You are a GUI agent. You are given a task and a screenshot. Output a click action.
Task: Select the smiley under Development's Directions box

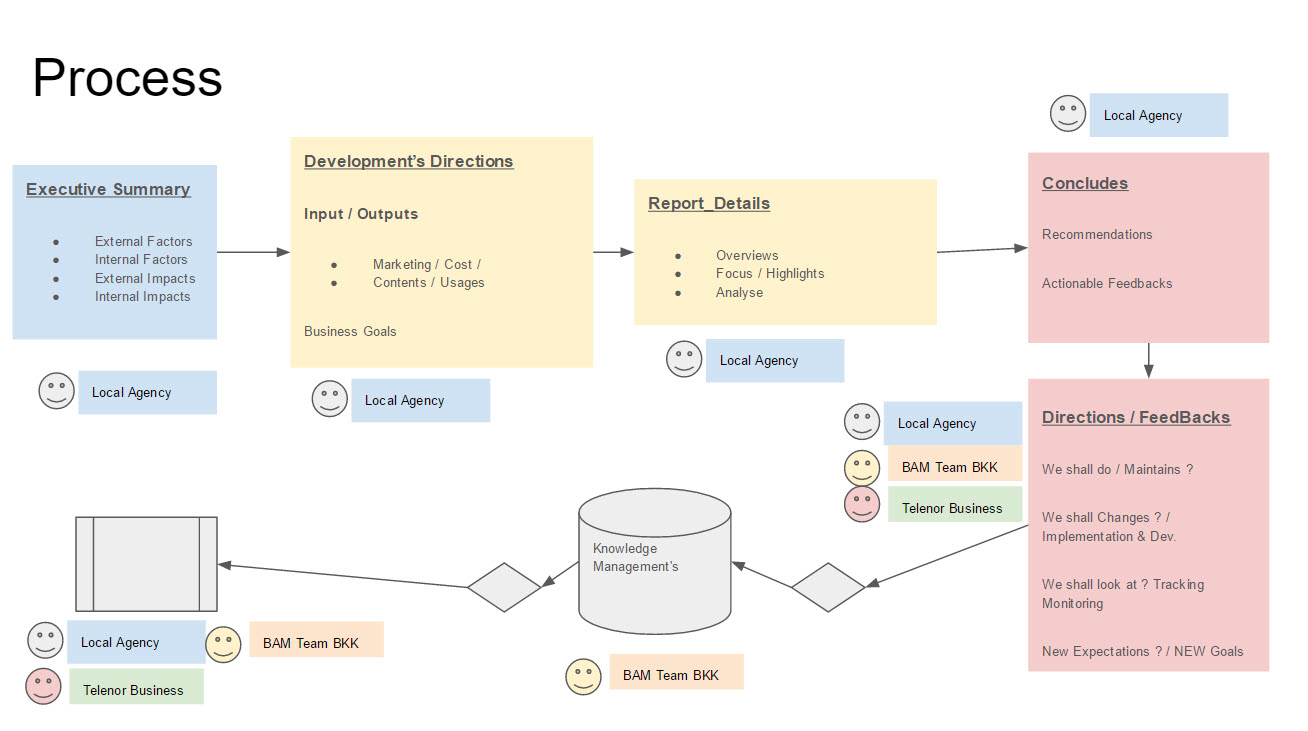(x=330, y=399)
